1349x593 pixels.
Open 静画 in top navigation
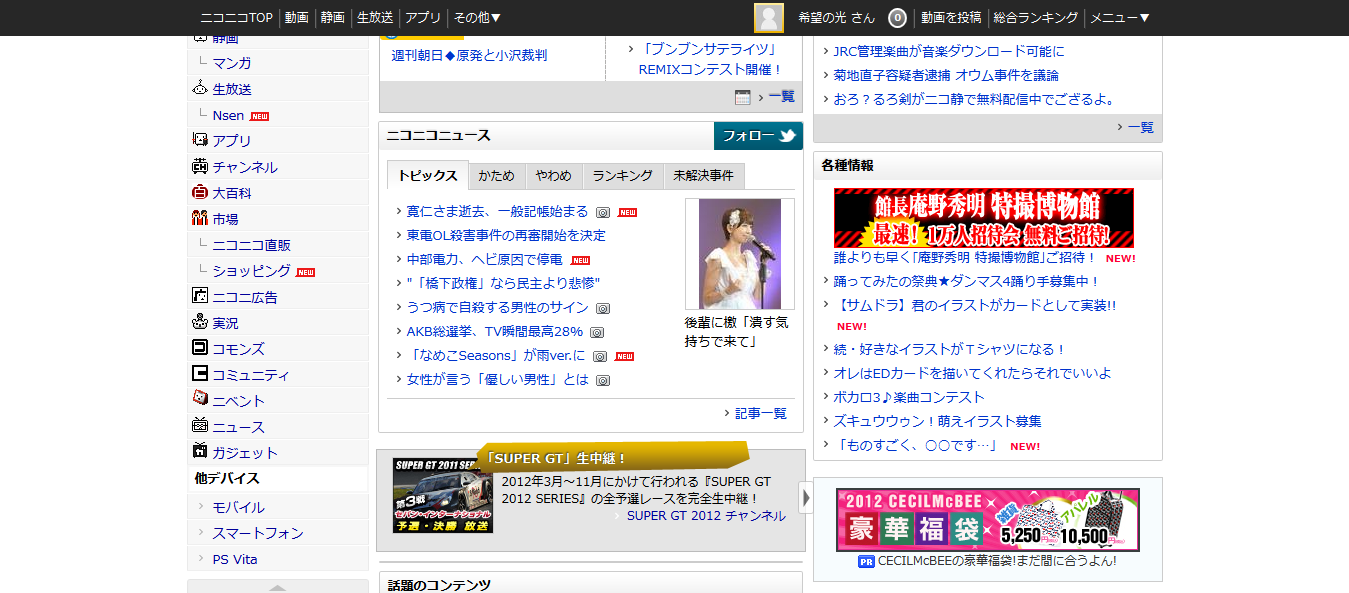[x=333, y=18]
